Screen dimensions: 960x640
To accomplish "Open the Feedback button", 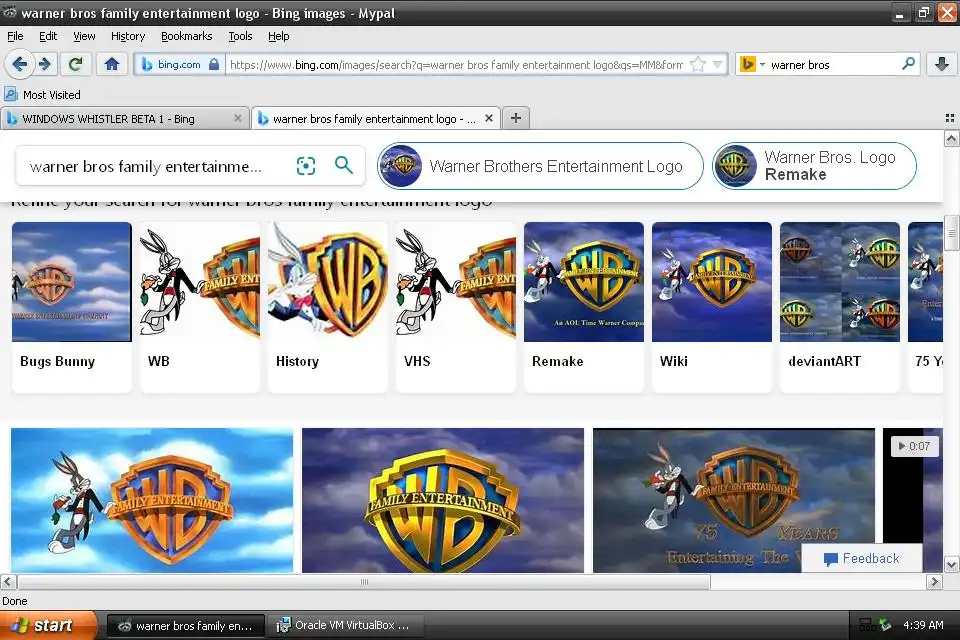I will (861, 558).
